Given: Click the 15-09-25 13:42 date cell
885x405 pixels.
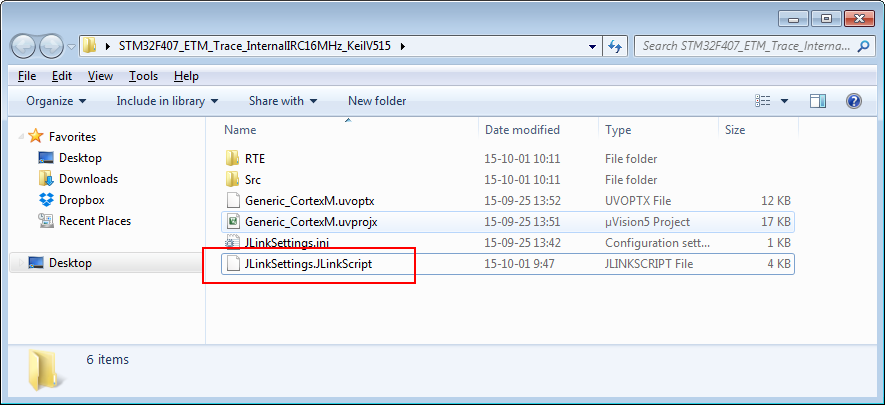Looking at the screenshot, I should click(522, 243).
